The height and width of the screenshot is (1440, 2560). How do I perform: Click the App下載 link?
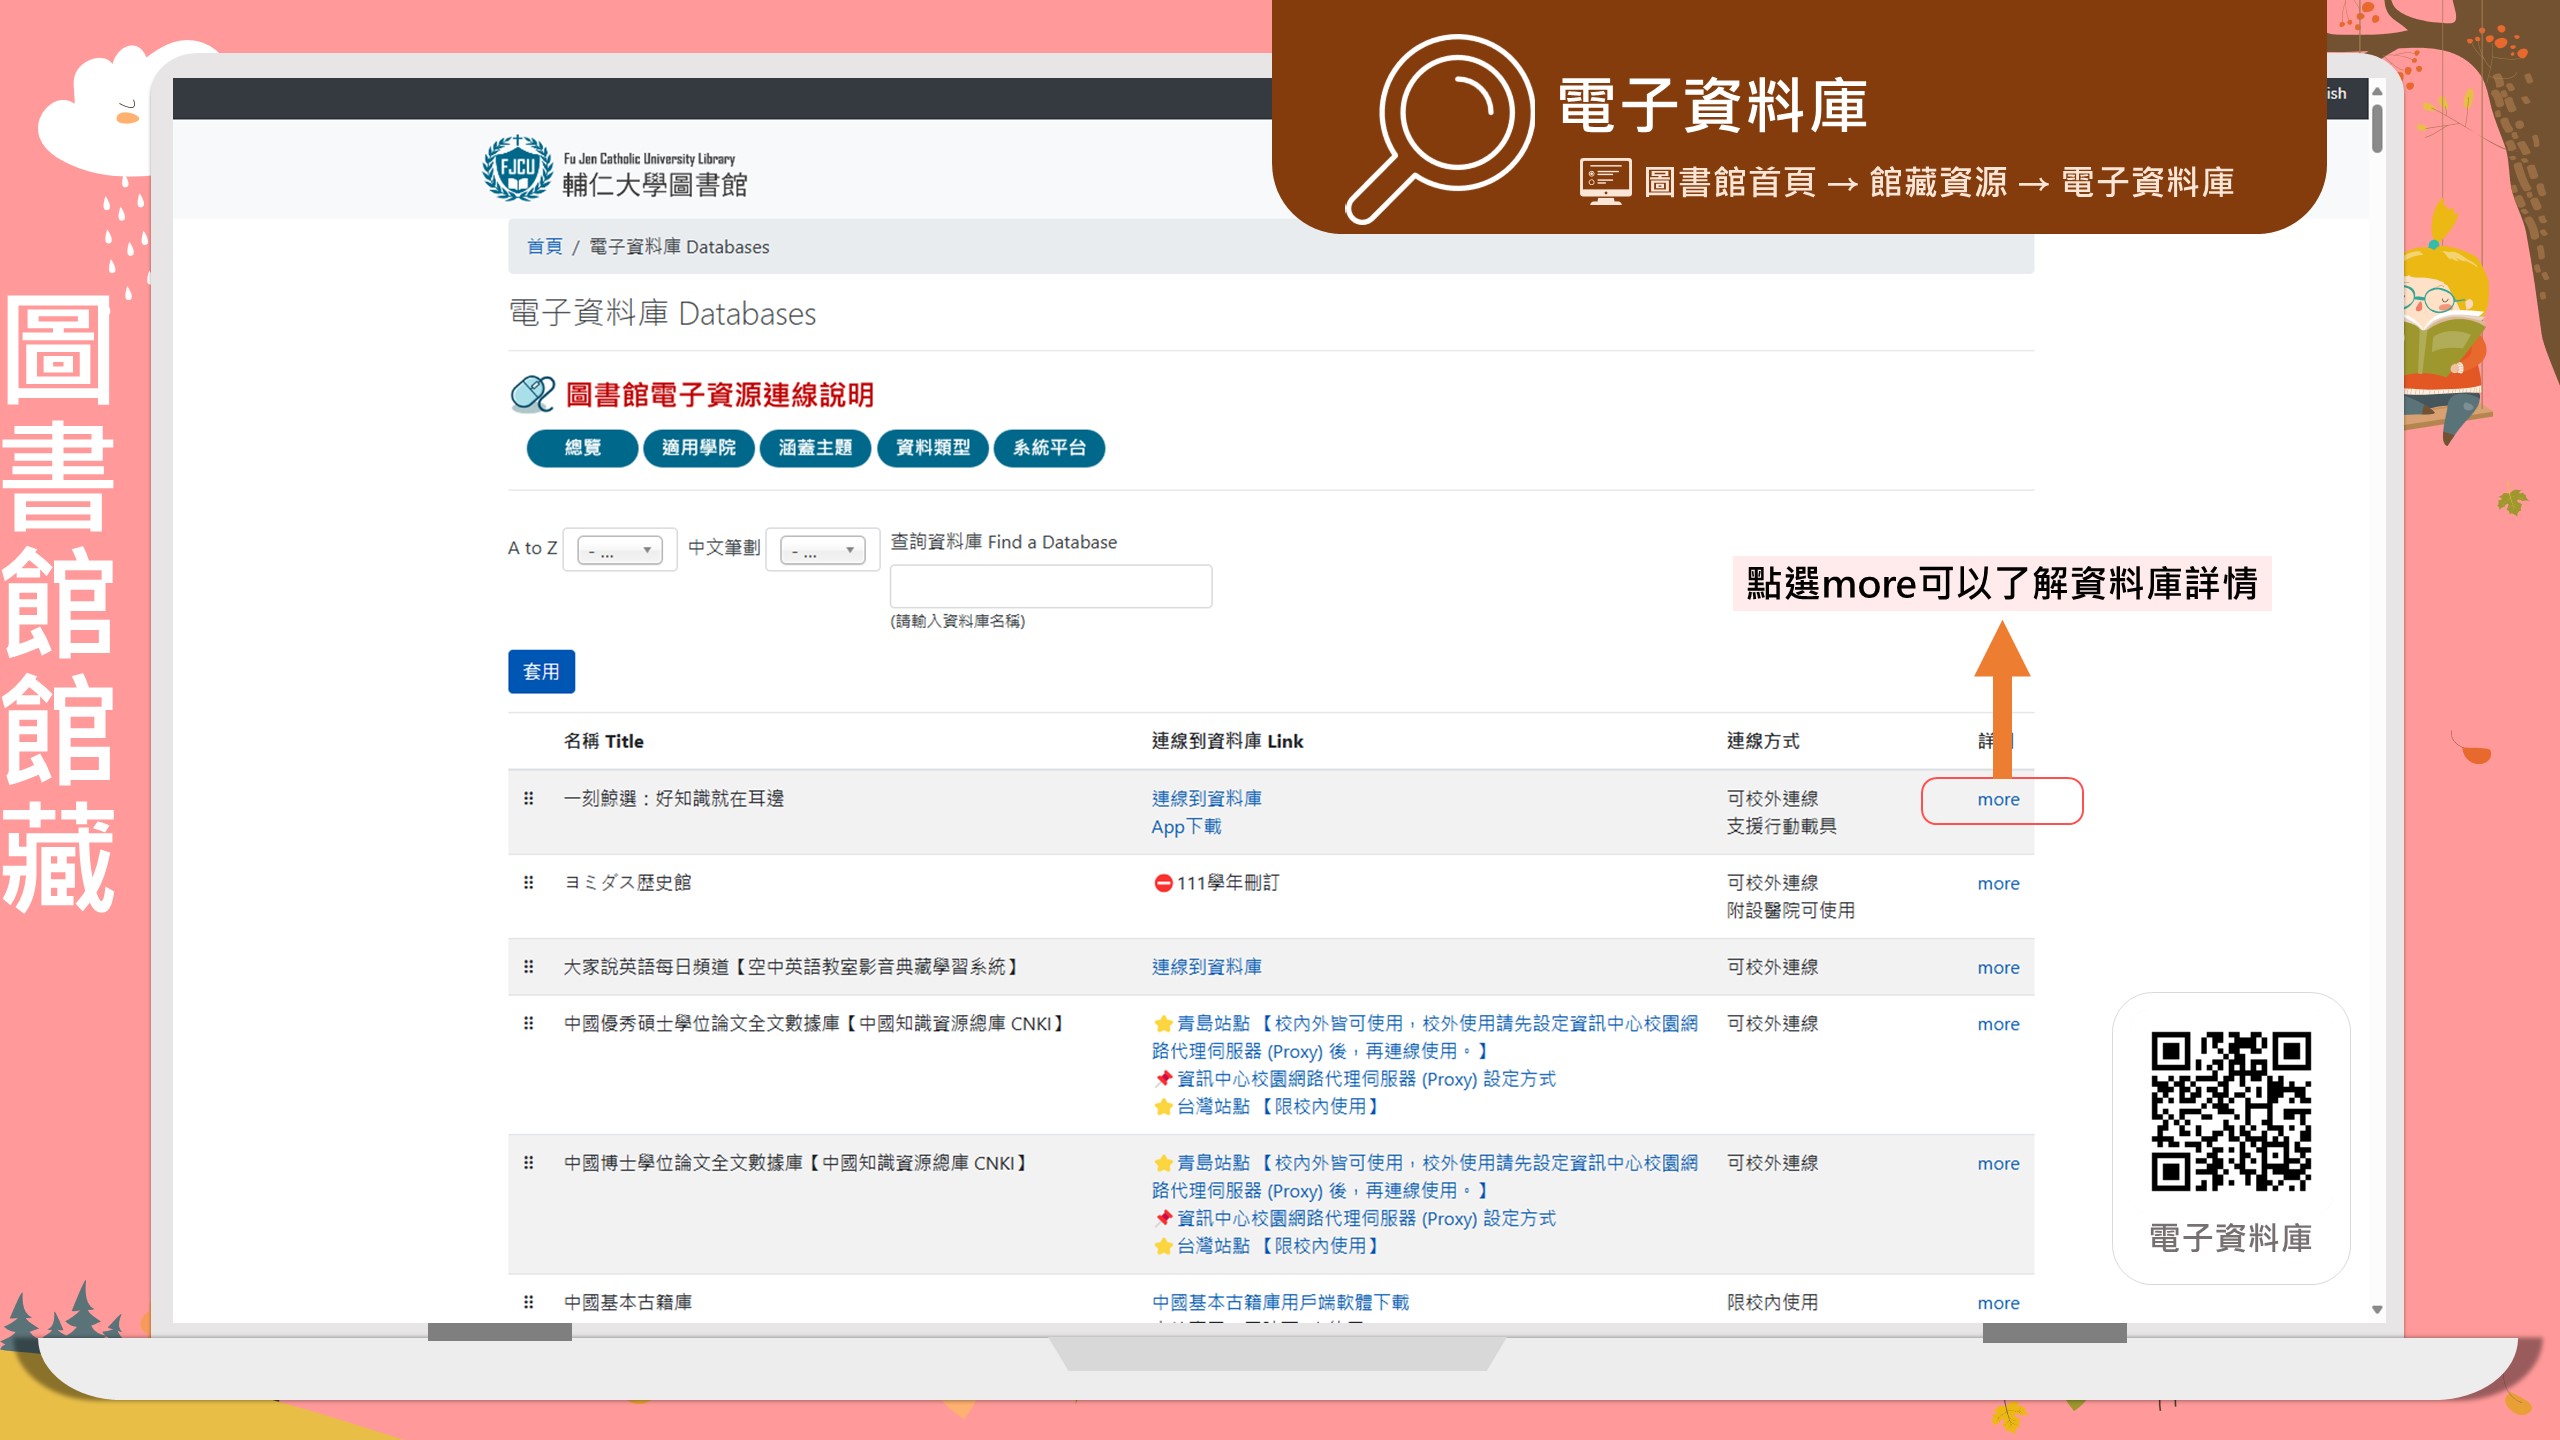pos(1186,826)
